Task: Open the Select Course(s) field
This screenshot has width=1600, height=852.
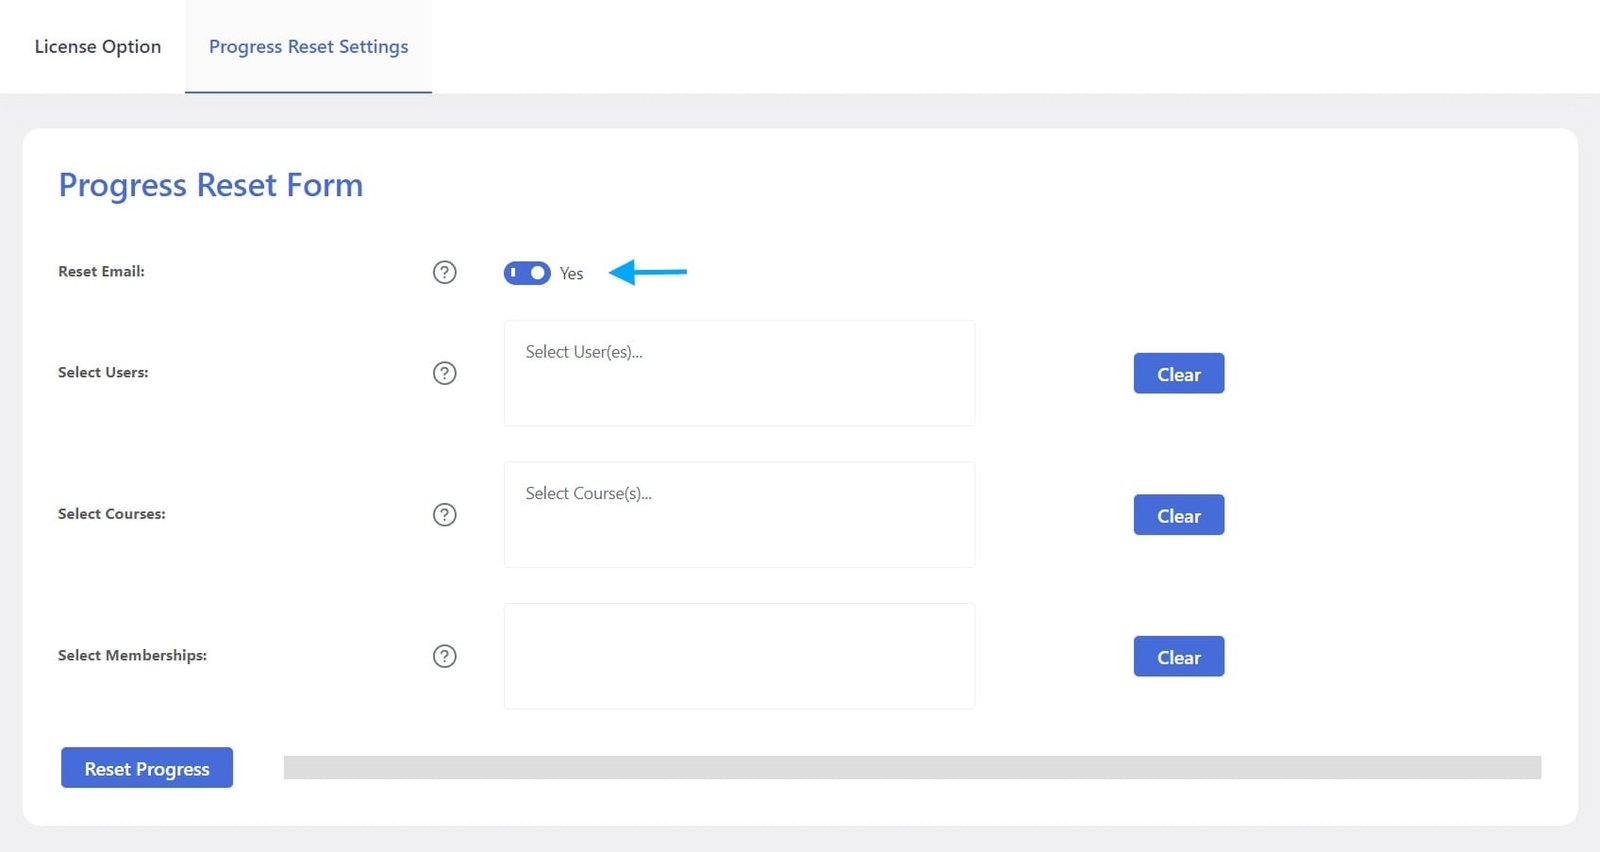Action: 739,515
